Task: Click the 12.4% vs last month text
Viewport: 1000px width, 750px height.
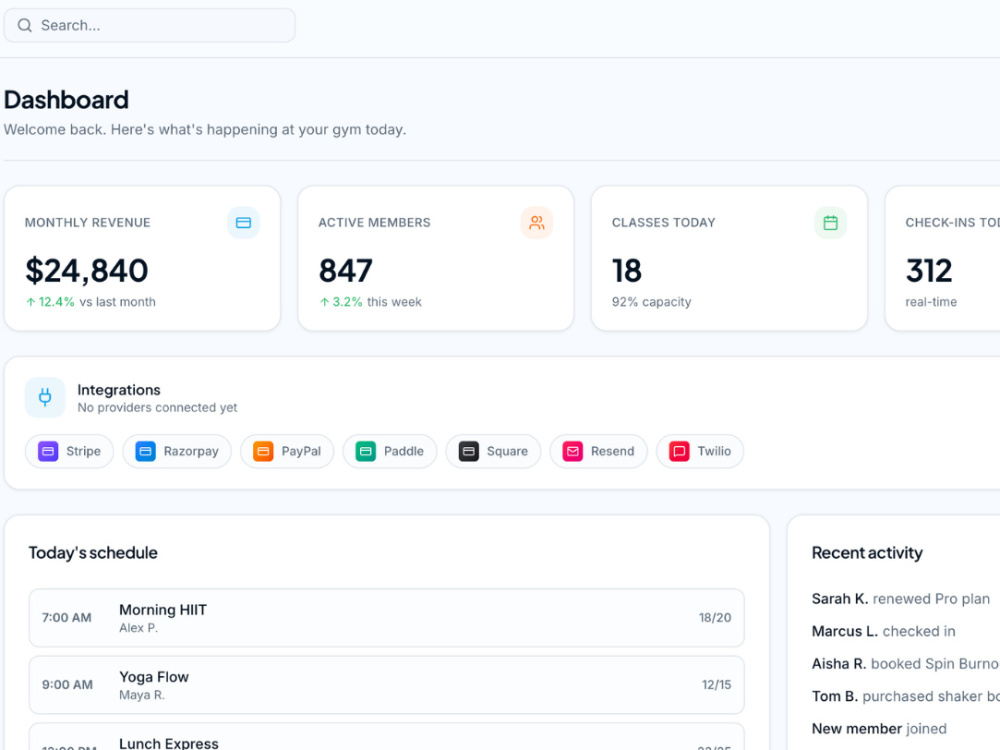Action: (x=91, y=302)
